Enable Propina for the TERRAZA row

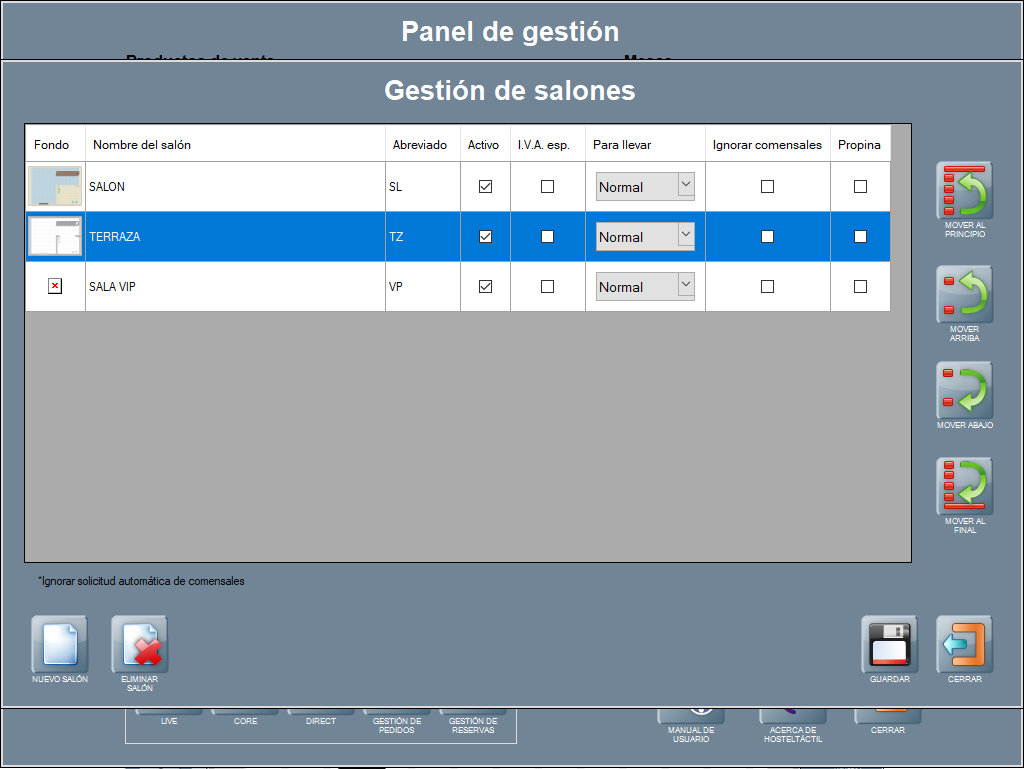pos(860,237)
